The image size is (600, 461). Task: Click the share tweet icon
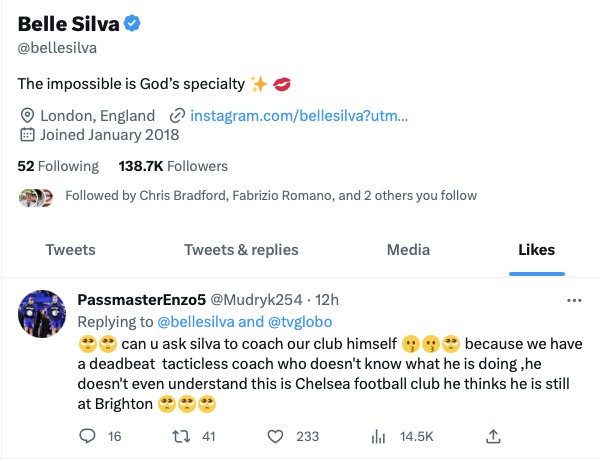pos(493,436)
